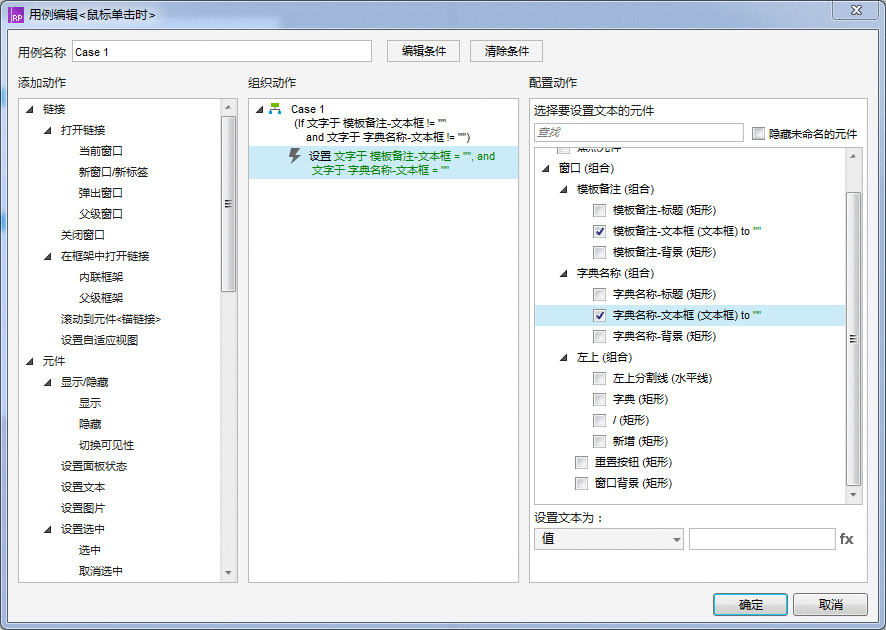The height and width of the screenshot is (630, 886).
Task: Collapse 在框架中打开链接 subgroup
Action: coord(48,257)
